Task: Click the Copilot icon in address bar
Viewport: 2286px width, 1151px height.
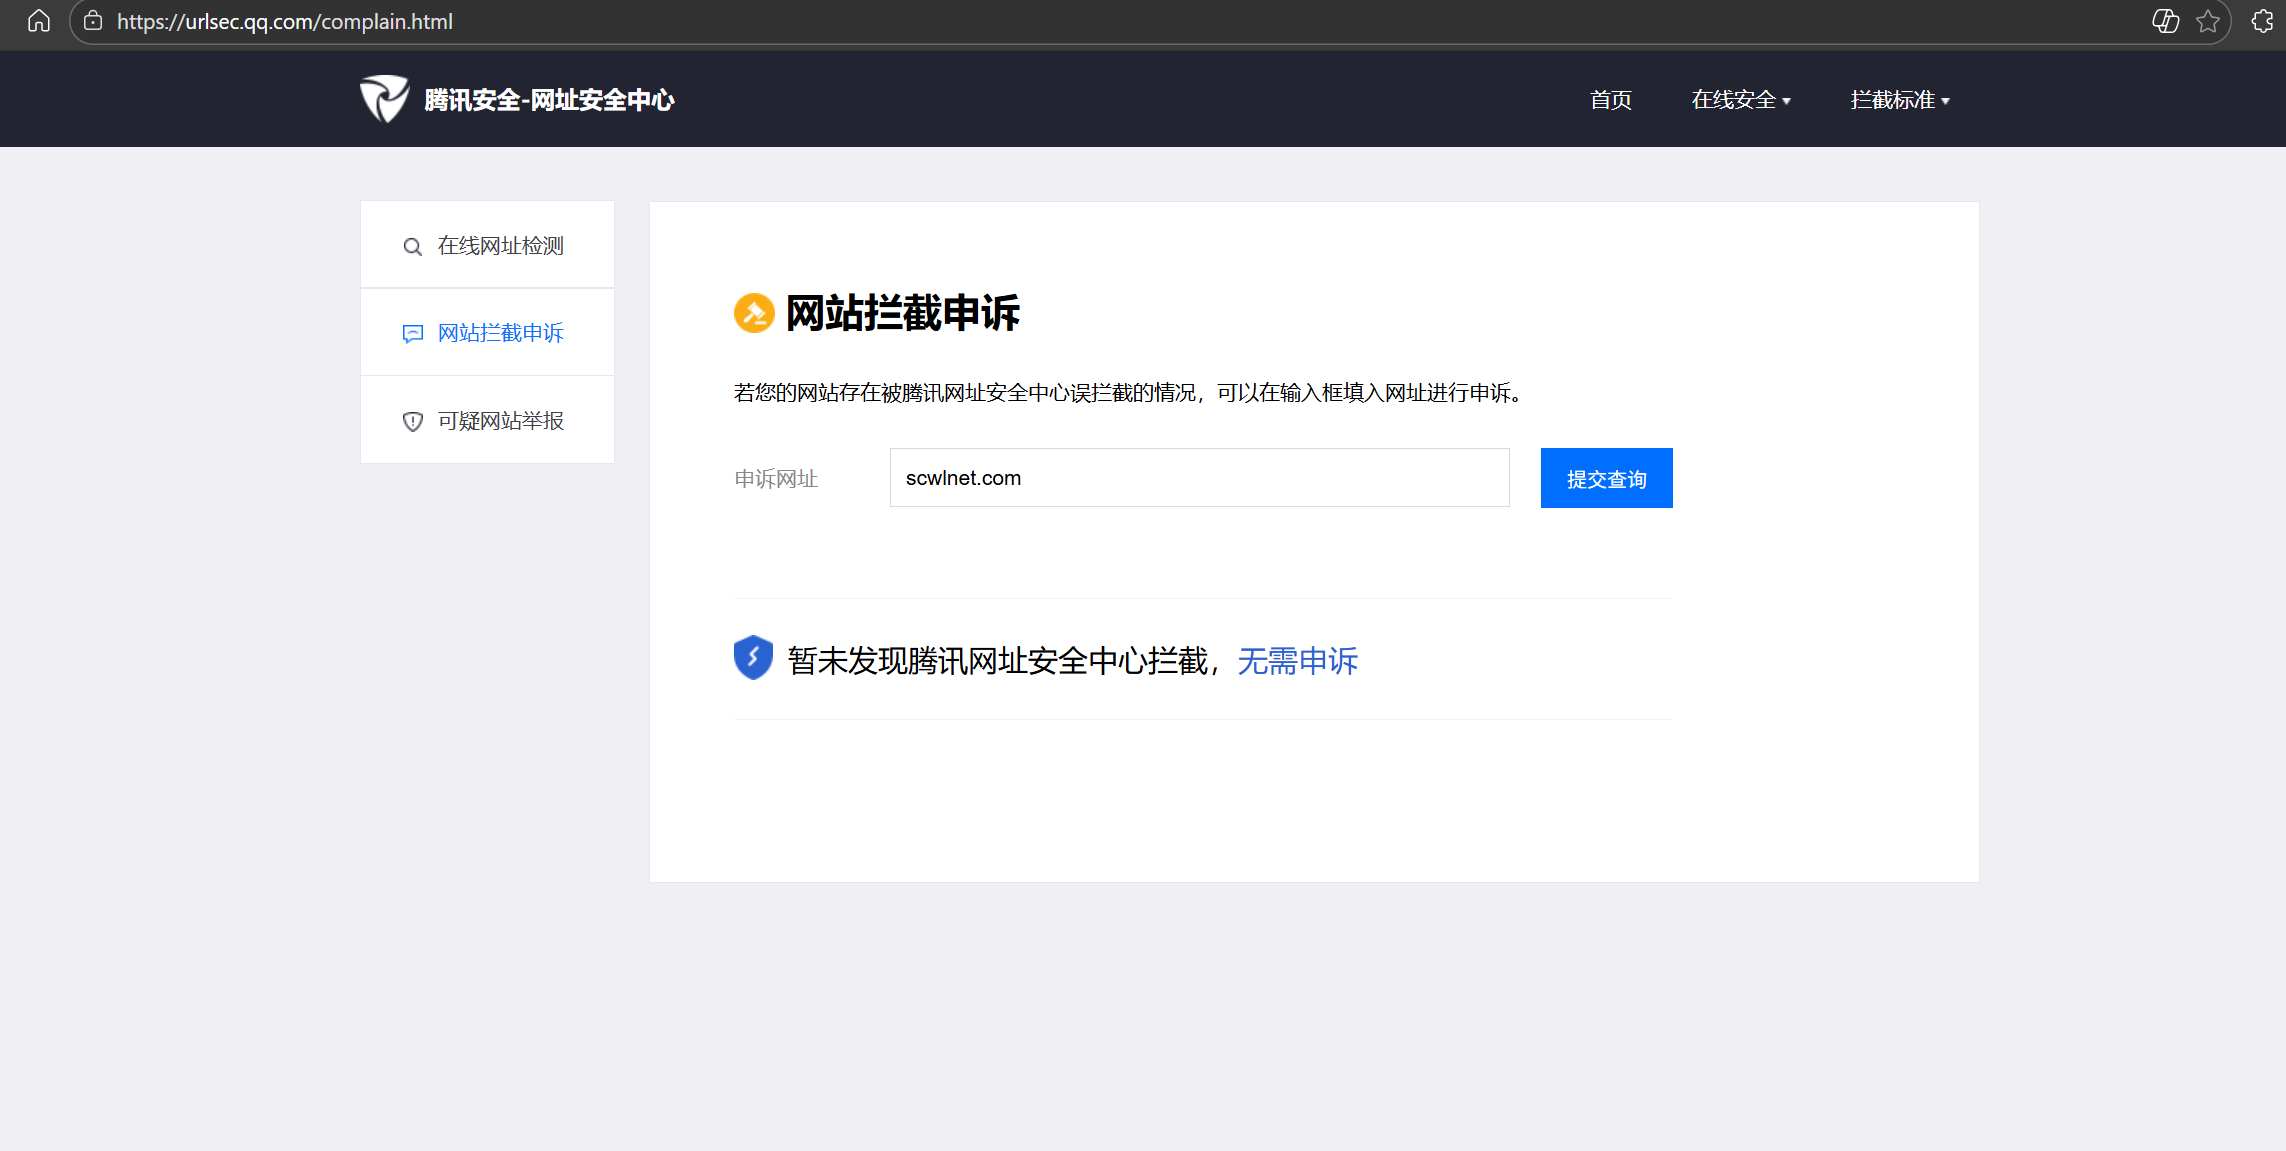Action: [2165, 21]
